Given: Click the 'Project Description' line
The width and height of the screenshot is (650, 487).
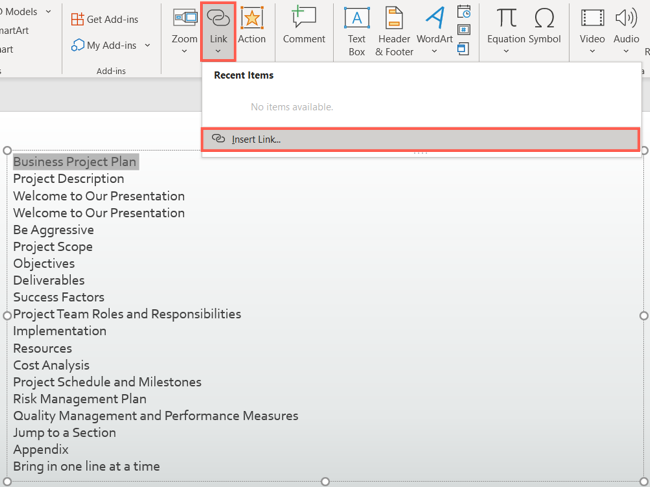Looking at the screenshot, I should pos(69,179).
